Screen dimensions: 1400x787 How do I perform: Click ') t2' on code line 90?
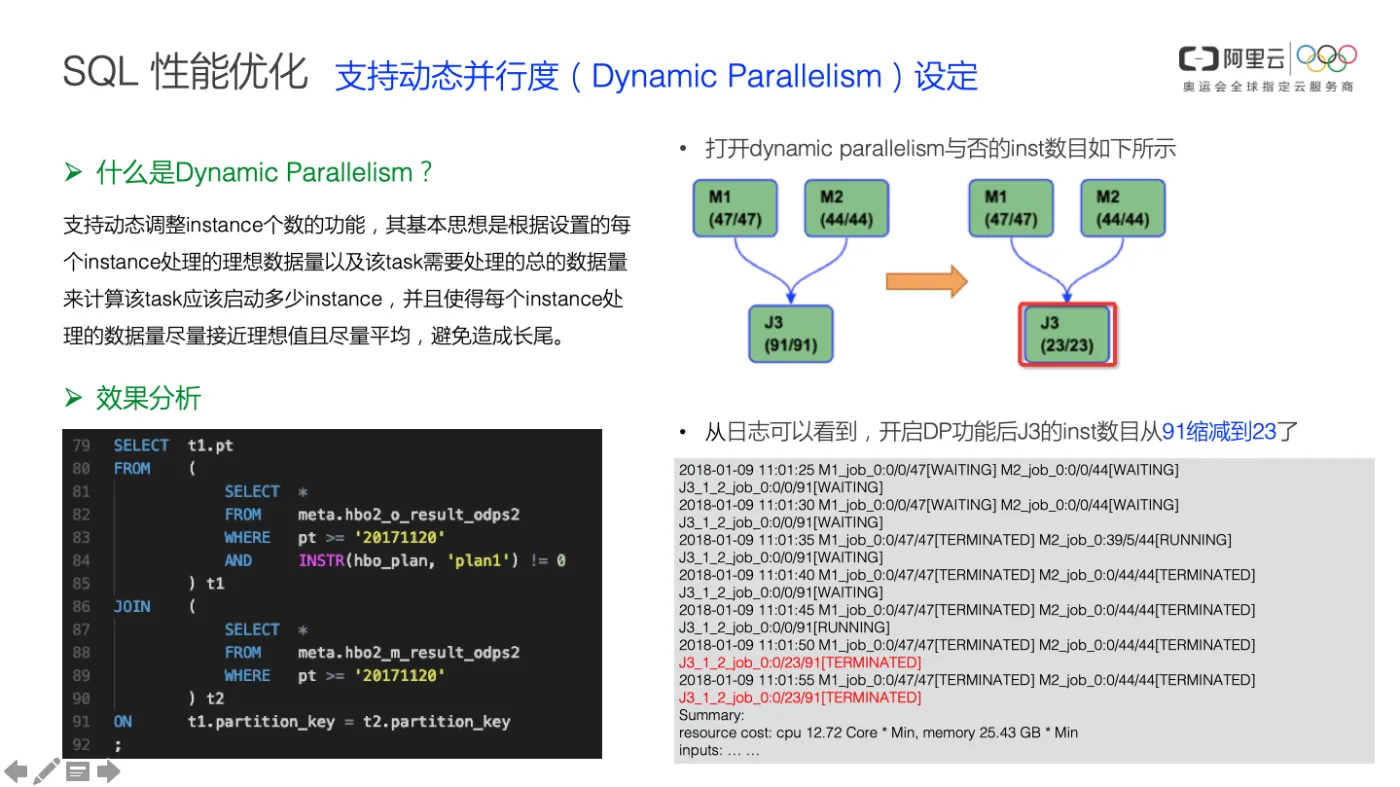point(206,698)
